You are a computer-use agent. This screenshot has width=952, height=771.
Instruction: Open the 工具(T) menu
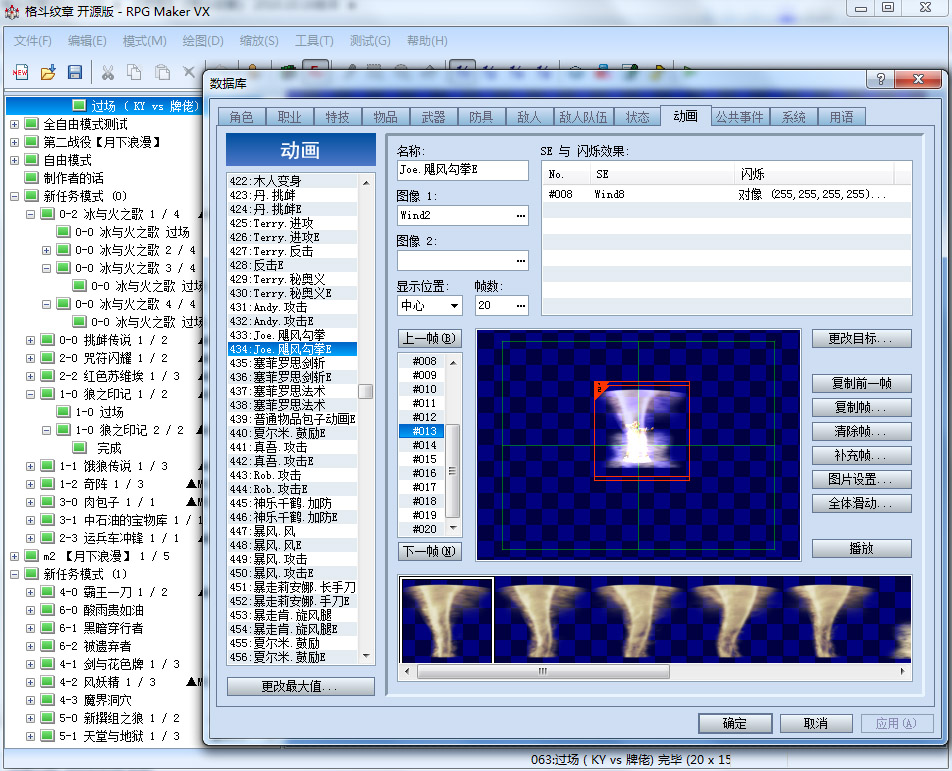(x=314, y=41)
